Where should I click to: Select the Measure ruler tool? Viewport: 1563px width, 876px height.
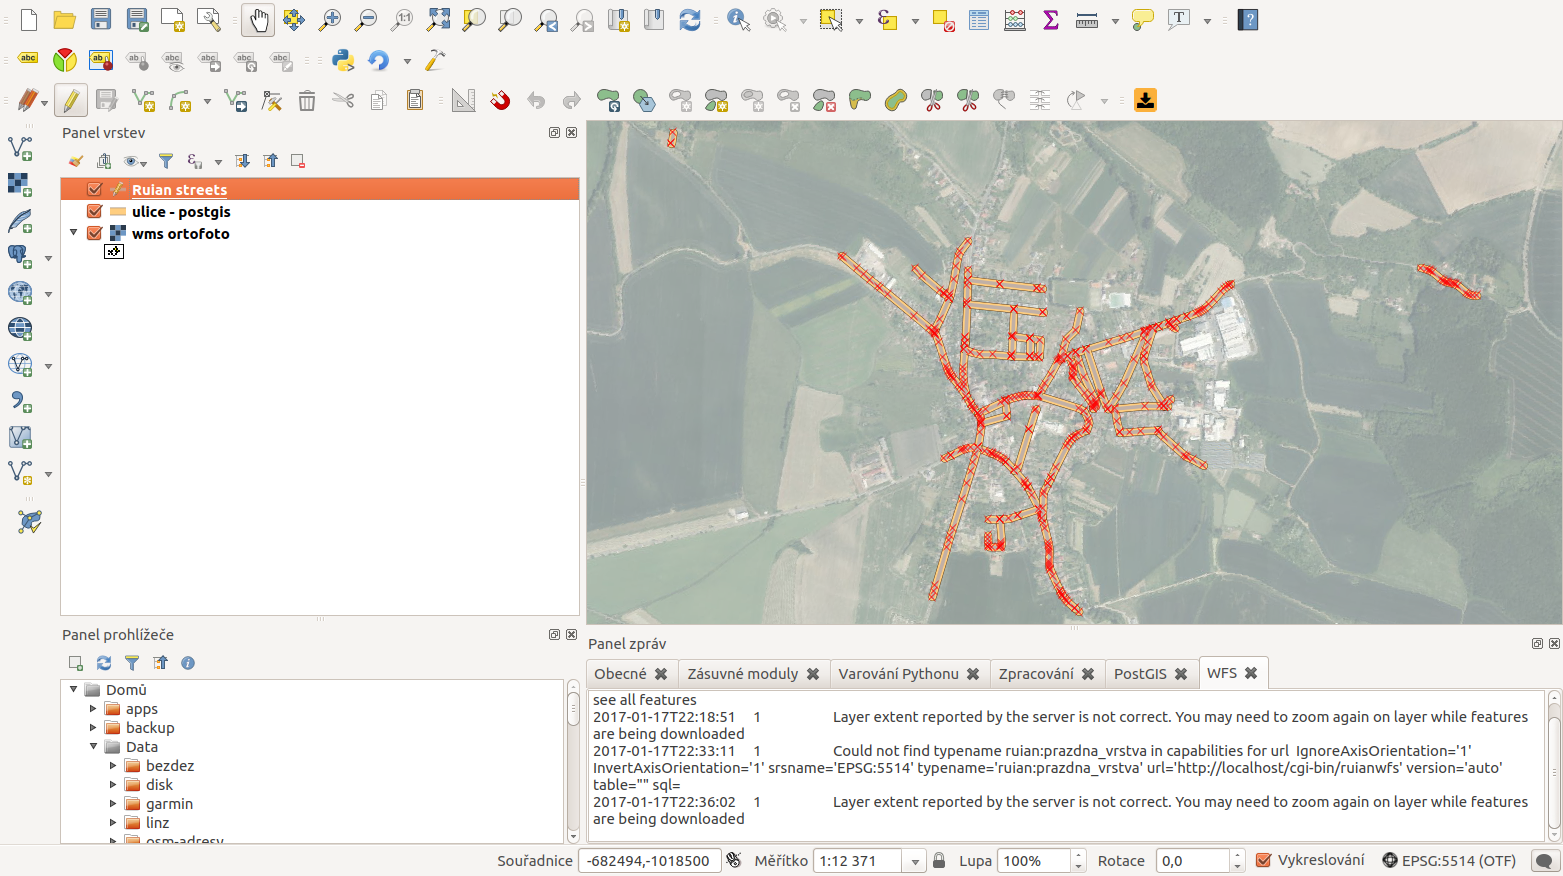[x=1087, y=20]
